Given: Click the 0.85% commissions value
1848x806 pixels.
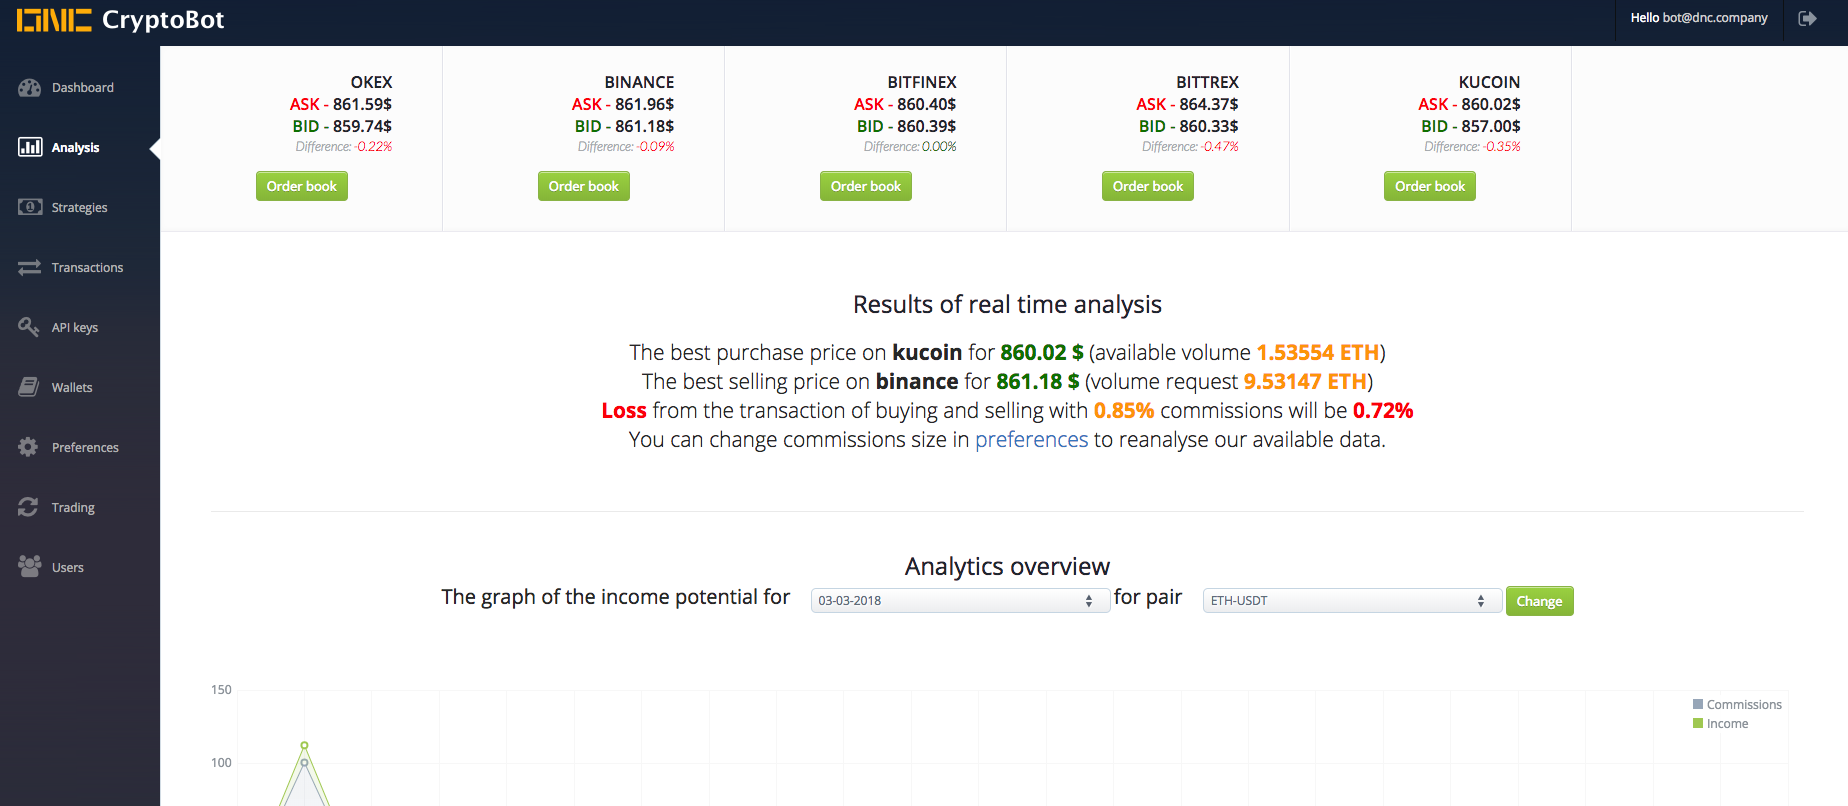Looking at the screenshot, I should tap(1124, 411).
